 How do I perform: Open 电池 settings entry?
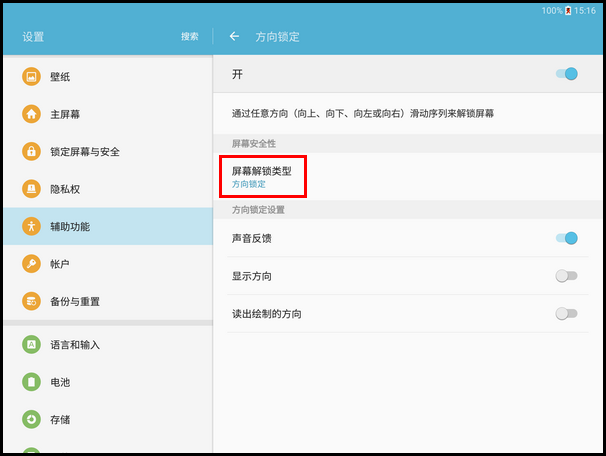pyautogui.click(x=108, y=382)
